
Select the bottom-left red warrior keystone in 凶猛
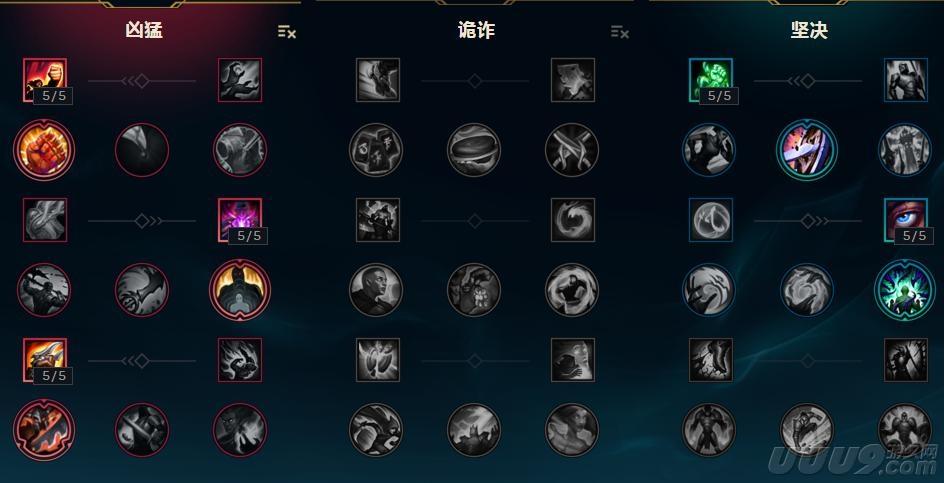(44, 430)
